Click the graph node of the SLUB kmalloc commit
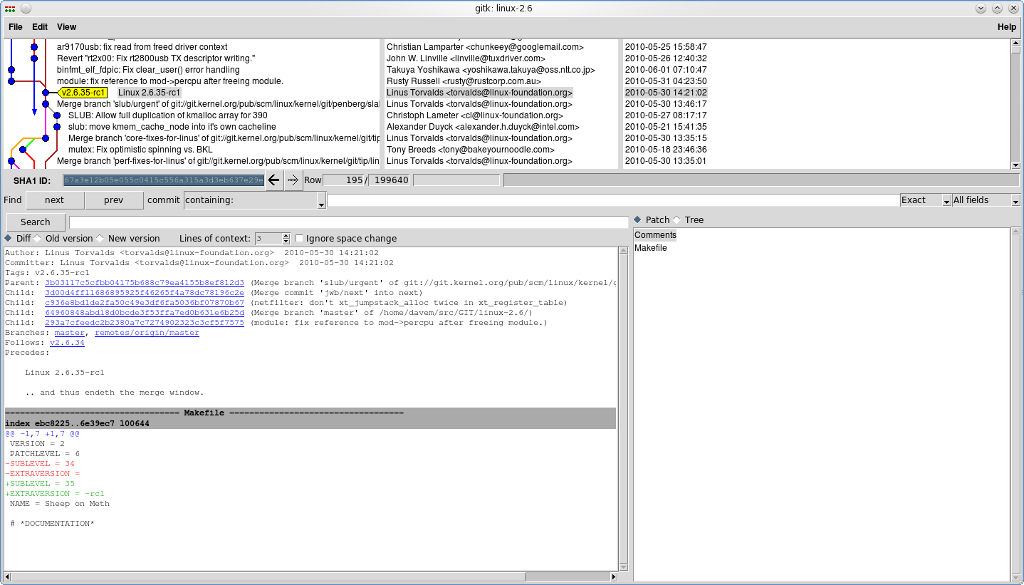This screenshot has height=585, width=1024. click(58, 116)
